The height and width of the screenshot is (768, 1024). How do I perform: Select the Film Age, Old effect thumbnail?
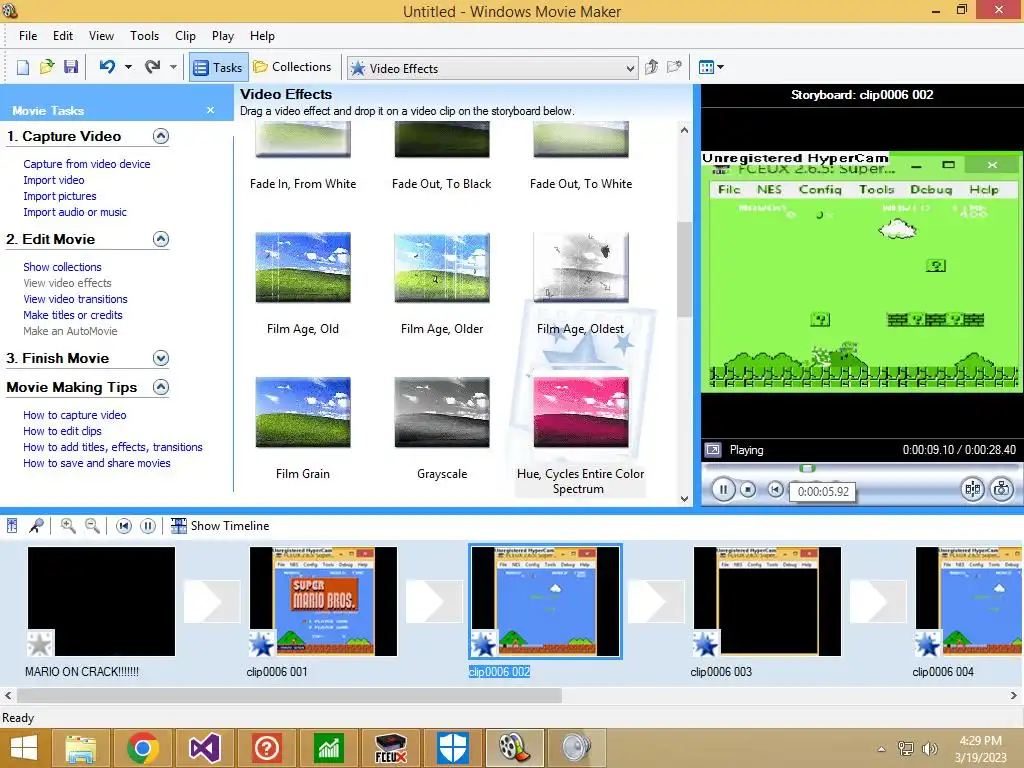(303, 268)
